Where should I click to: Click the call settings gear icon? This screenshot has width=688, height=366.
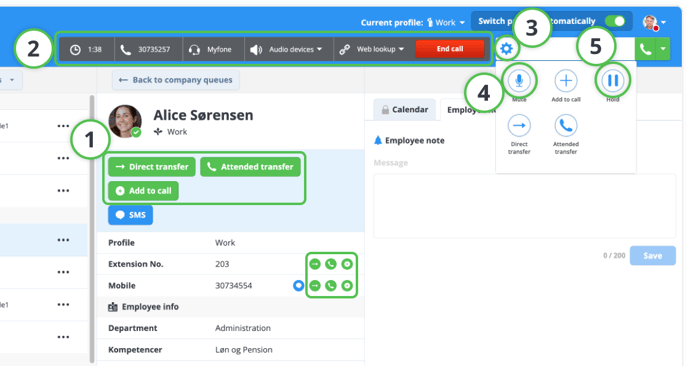506,49
